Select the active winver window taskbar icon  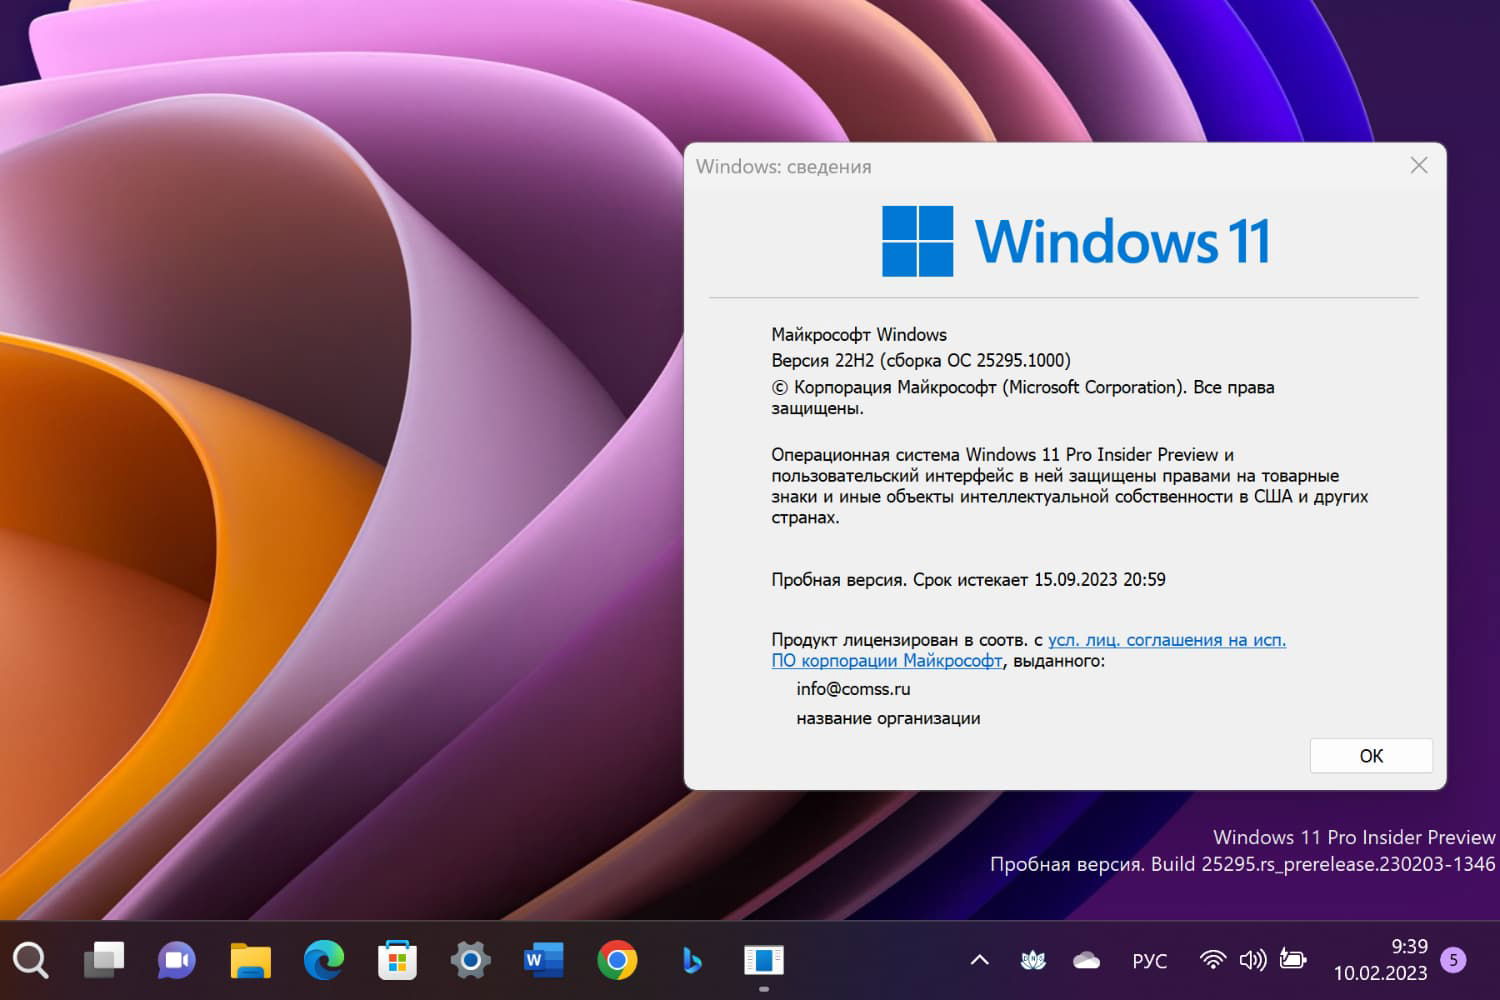pos(764,960)
